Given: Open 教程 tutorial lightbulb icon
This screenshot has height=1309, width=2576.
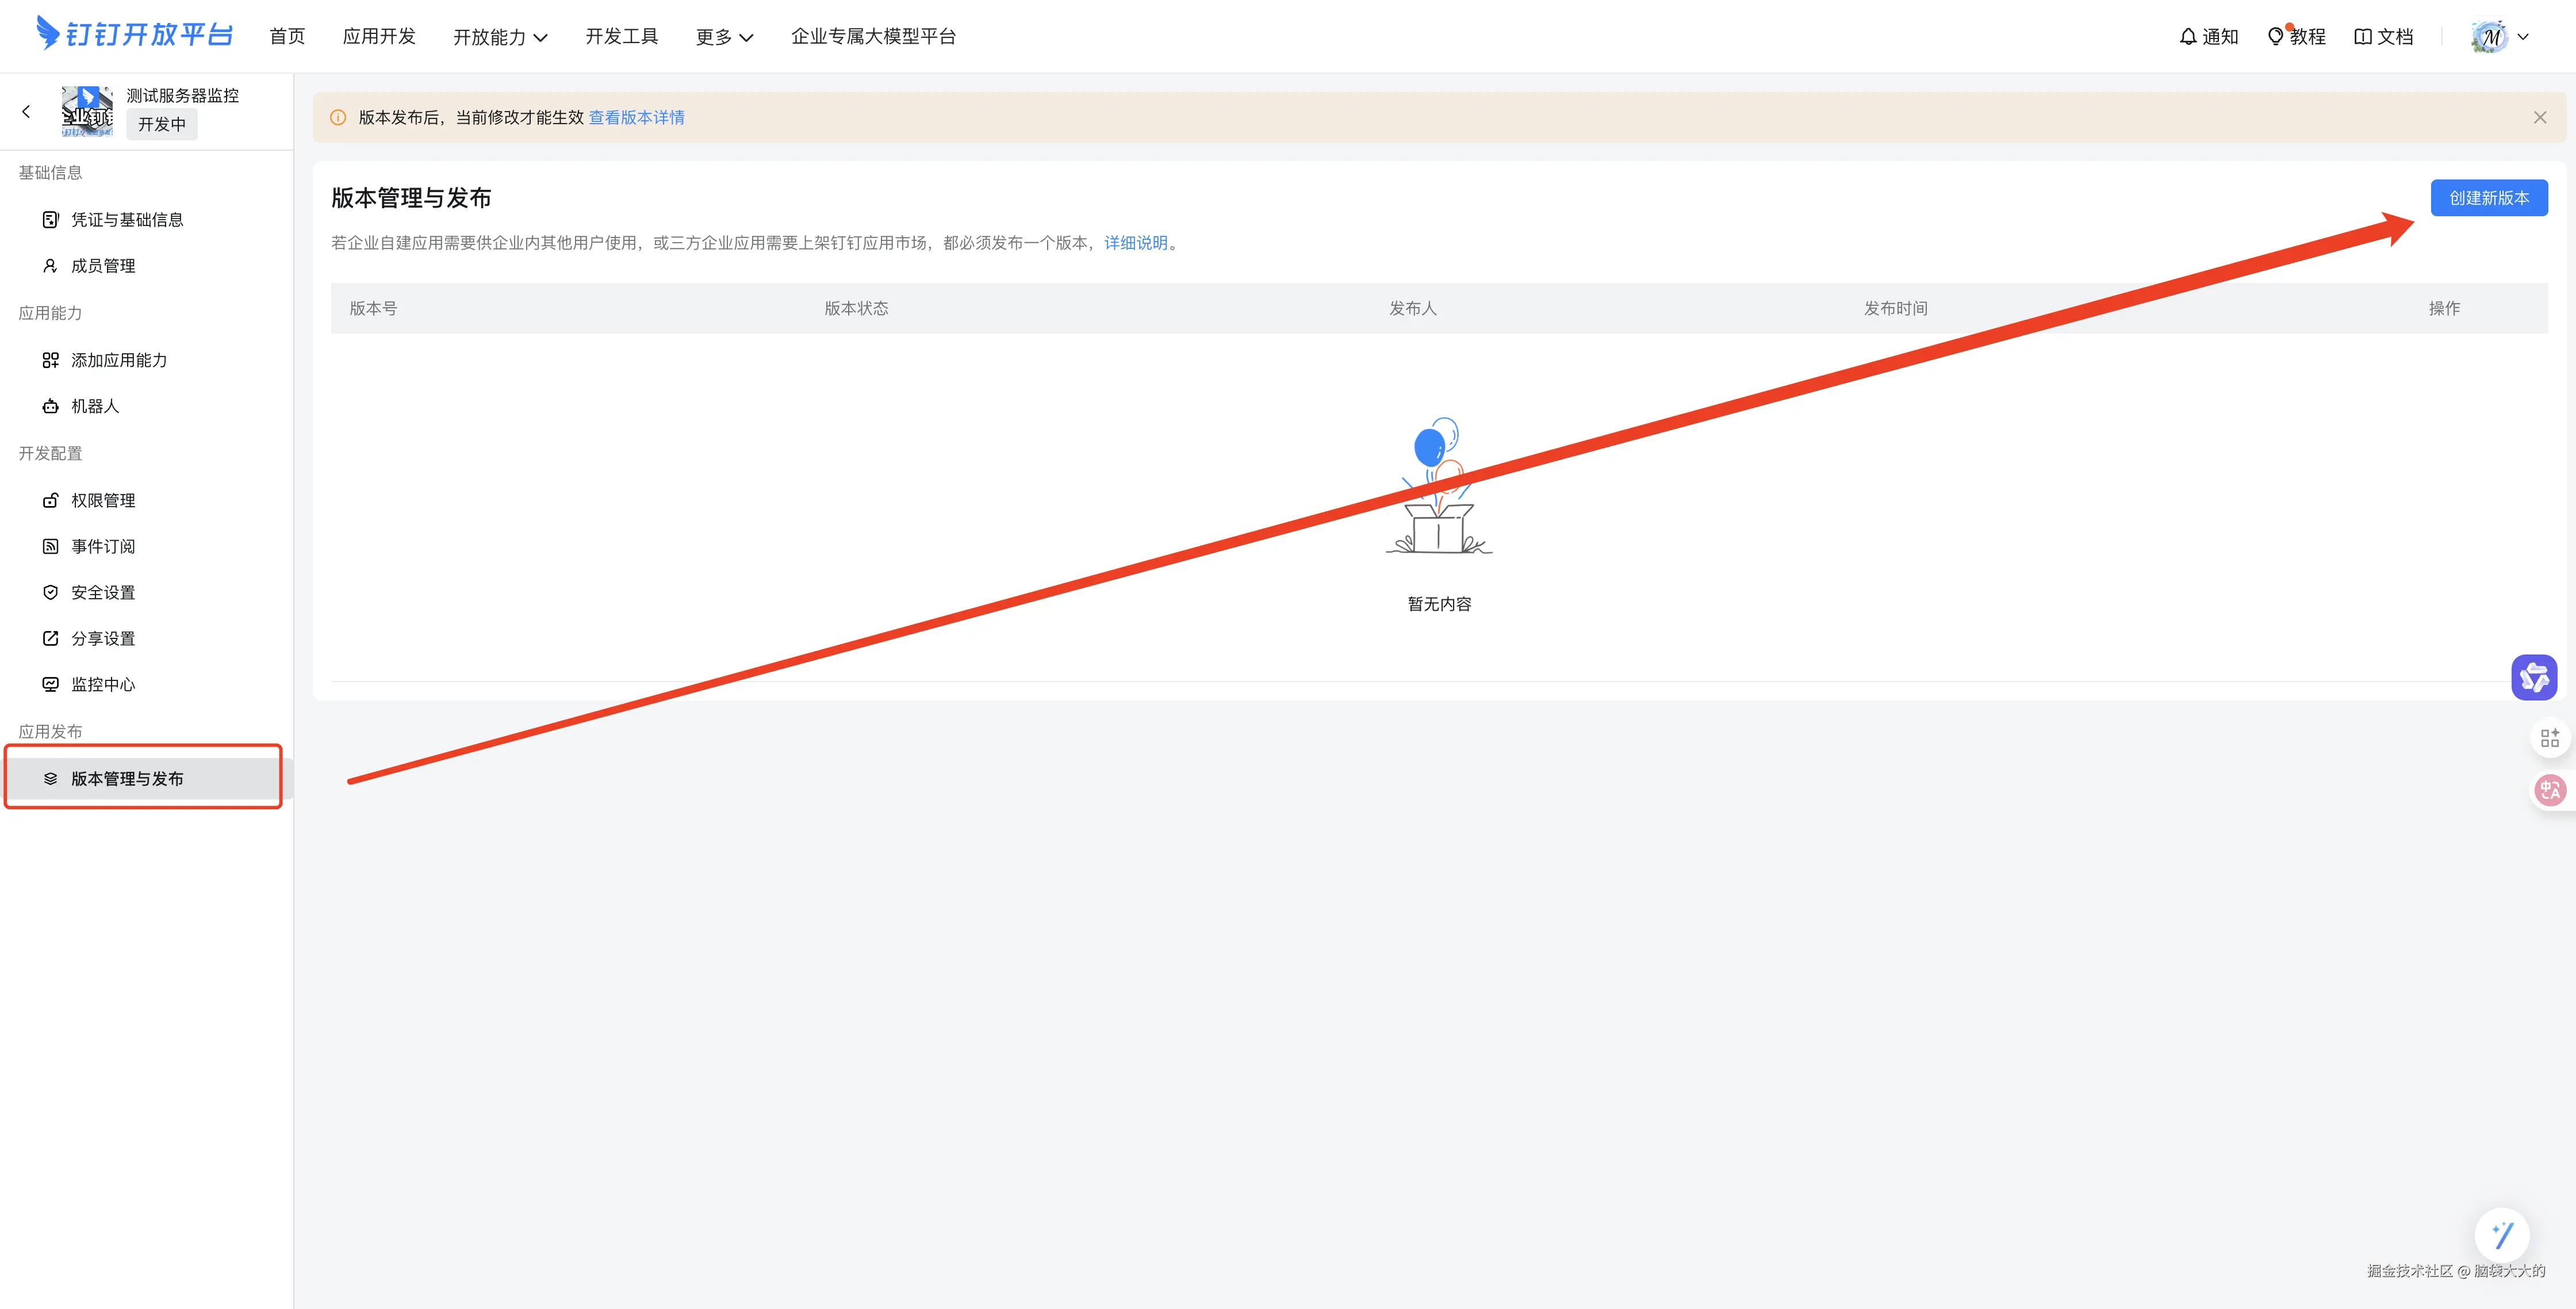Looking at the screenshot, I should pos(2276,37).
